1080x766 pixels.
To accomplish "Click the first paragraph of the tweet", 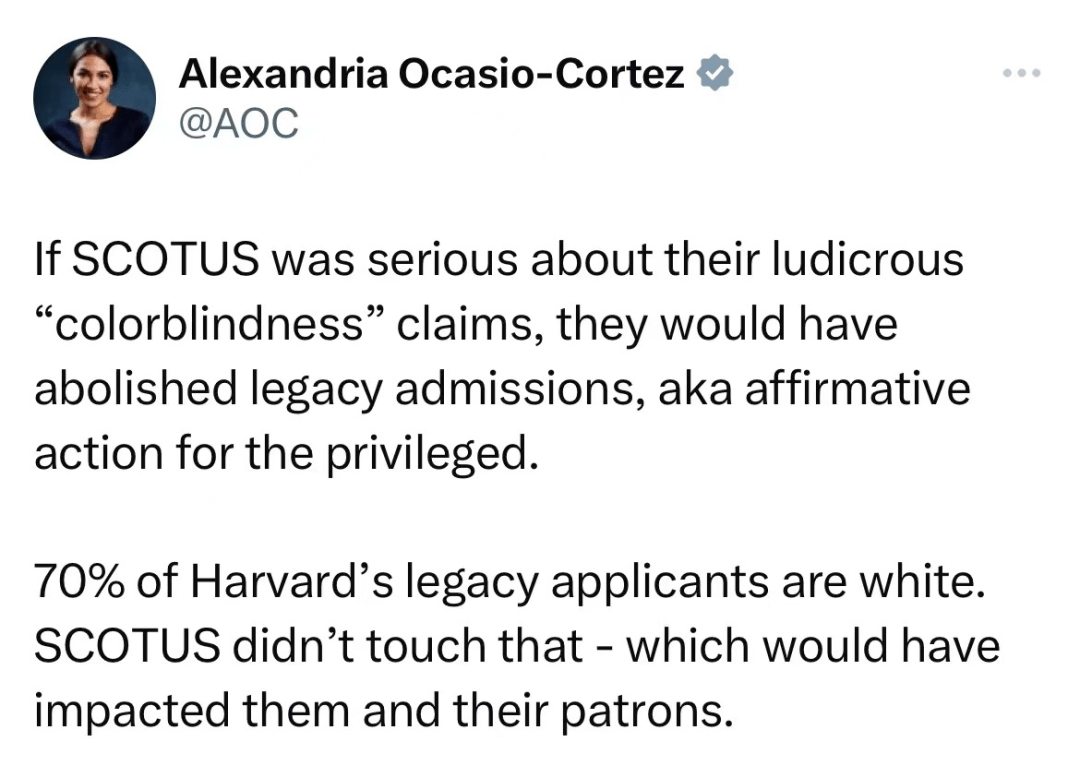I will [503, 356].
